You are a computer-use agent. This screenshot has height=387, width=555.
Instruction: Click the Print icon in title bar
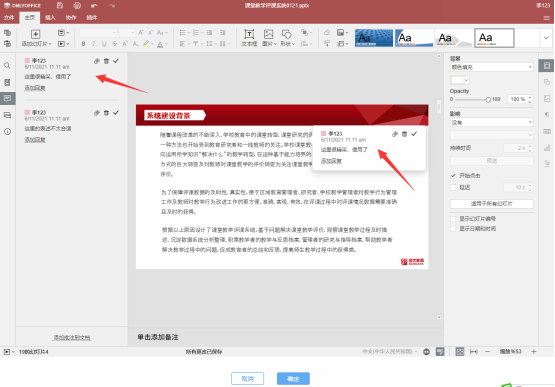click(77, 5)
